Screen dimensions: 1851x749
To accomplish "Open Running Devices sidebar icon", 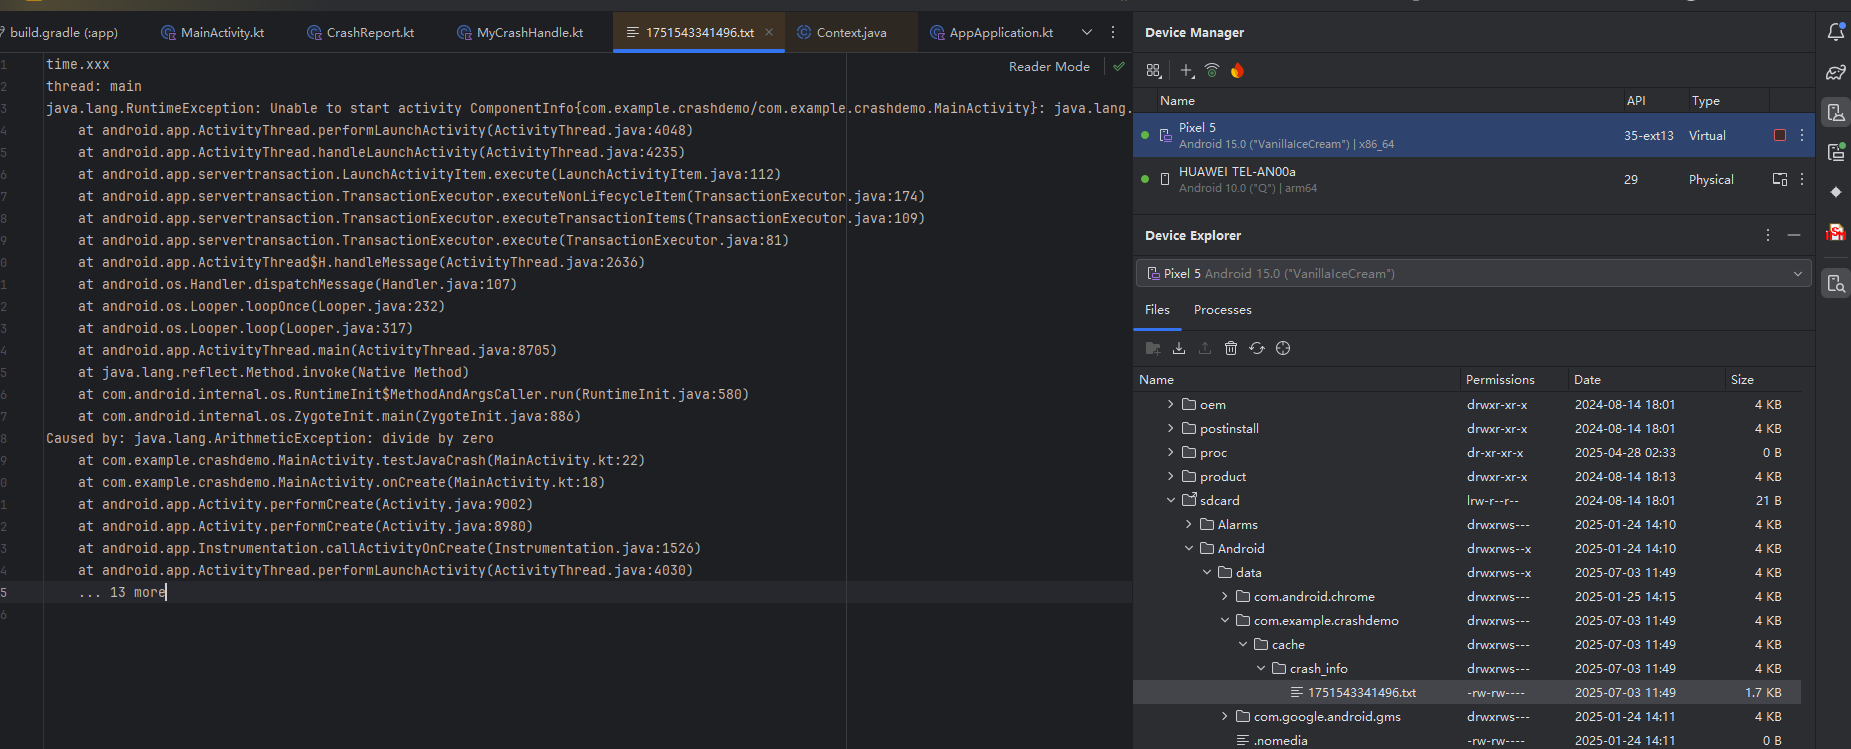I will coord(1836,152).
